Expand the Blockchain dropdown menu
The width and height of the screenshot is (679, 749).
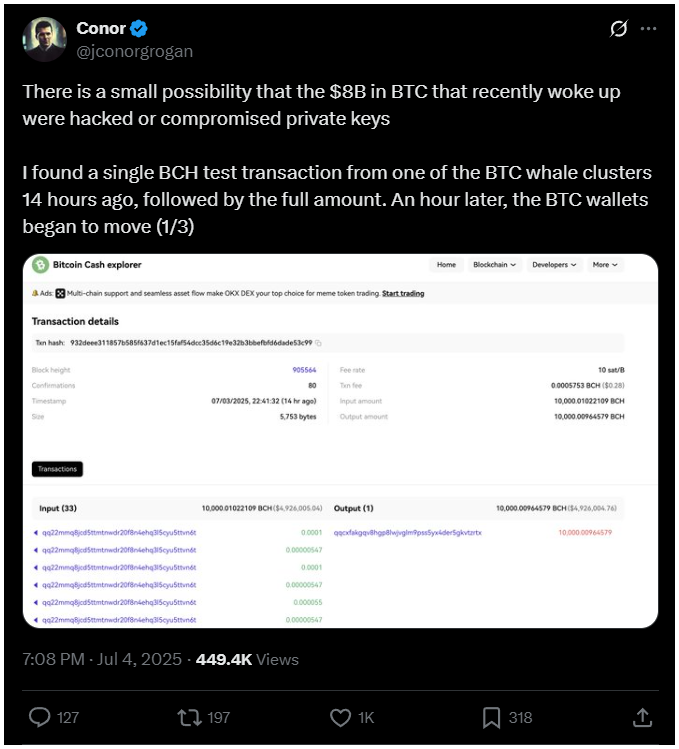[x=495, y=265]
